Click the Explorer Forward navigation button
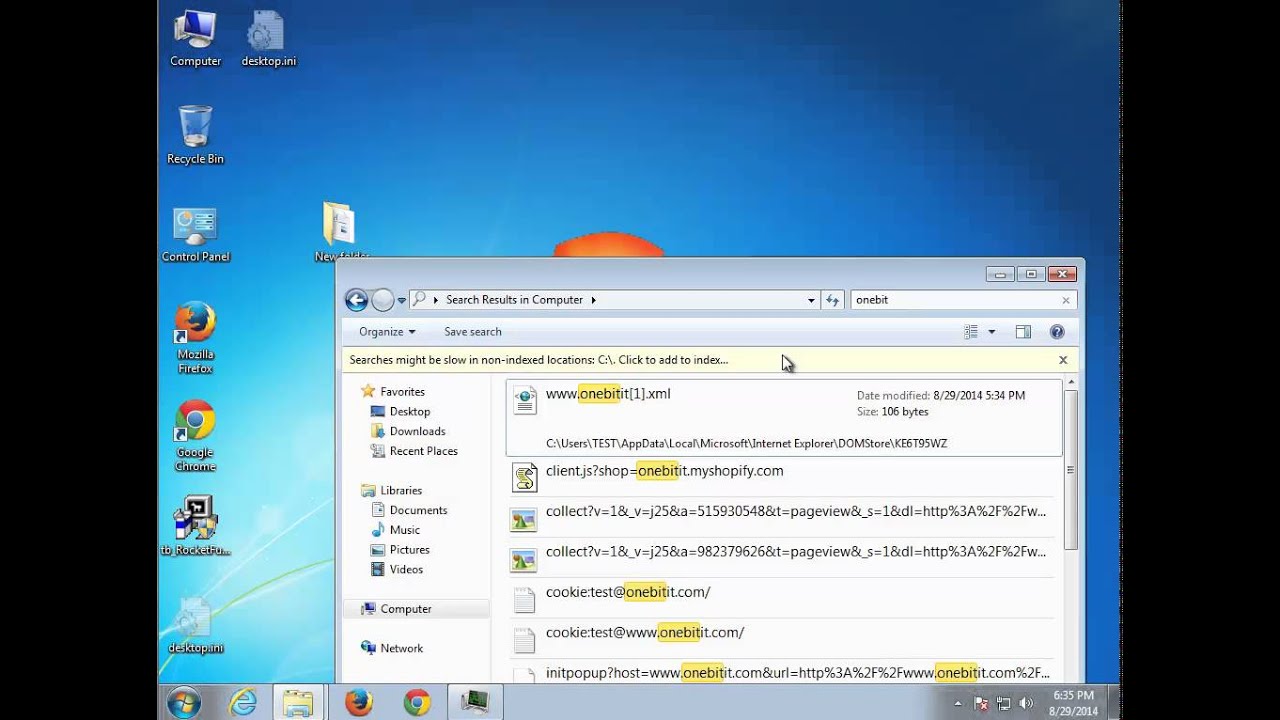 click(x=383, y=300)
